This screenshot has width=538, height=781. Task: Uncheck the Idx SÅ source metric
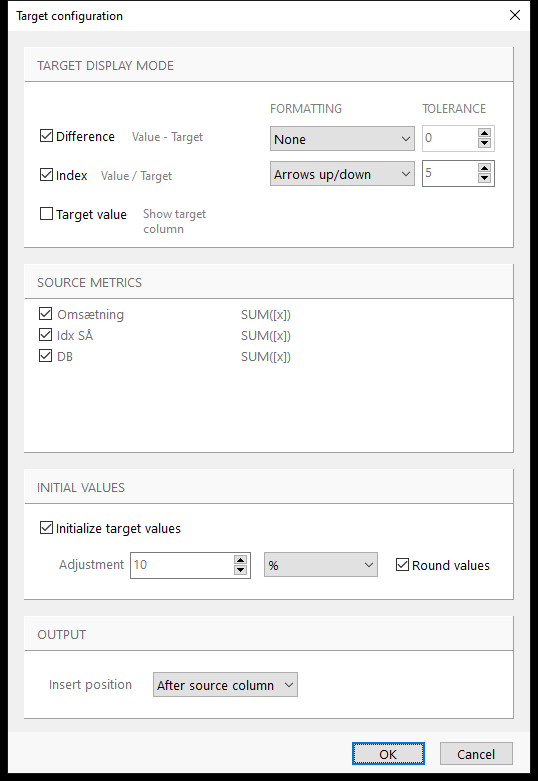click(45, 335)
